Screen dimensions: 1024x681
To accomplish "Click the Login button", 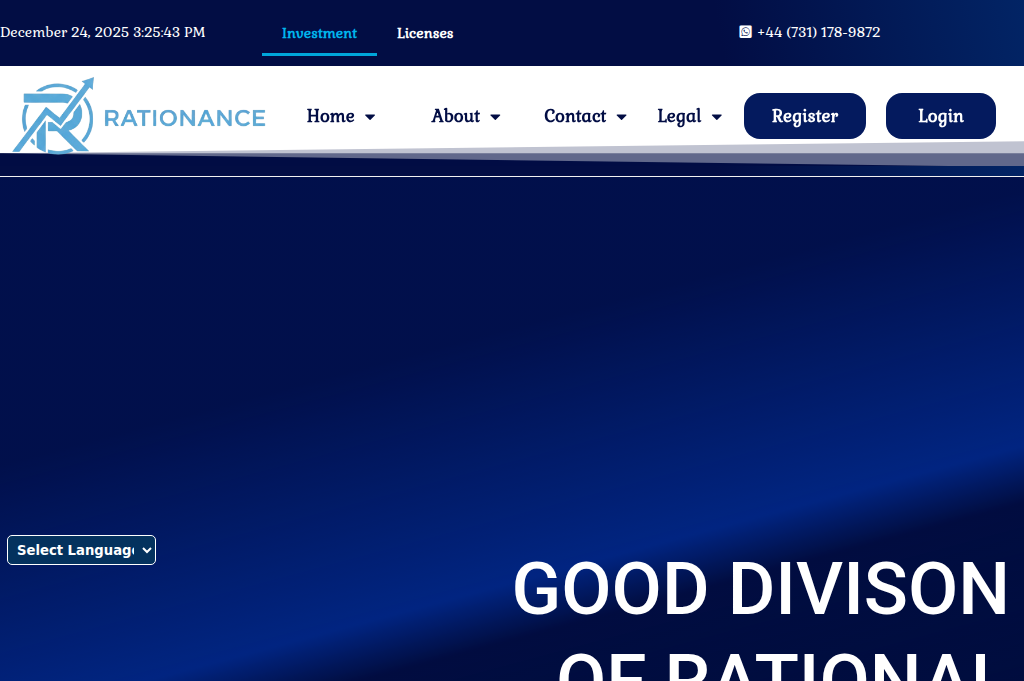I will (x=940, y=116).
